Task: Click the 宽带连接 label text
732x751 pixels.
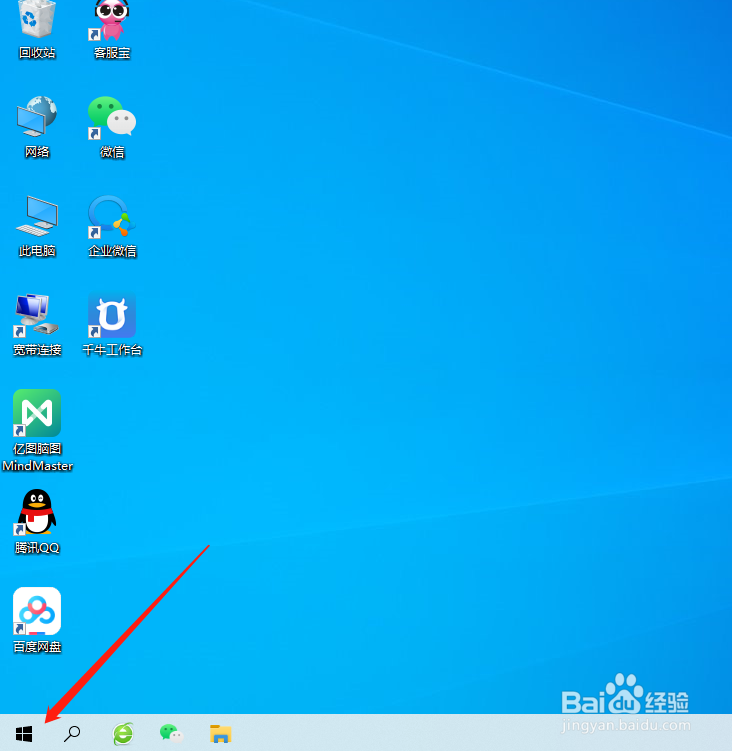Action: click(37, 350)
